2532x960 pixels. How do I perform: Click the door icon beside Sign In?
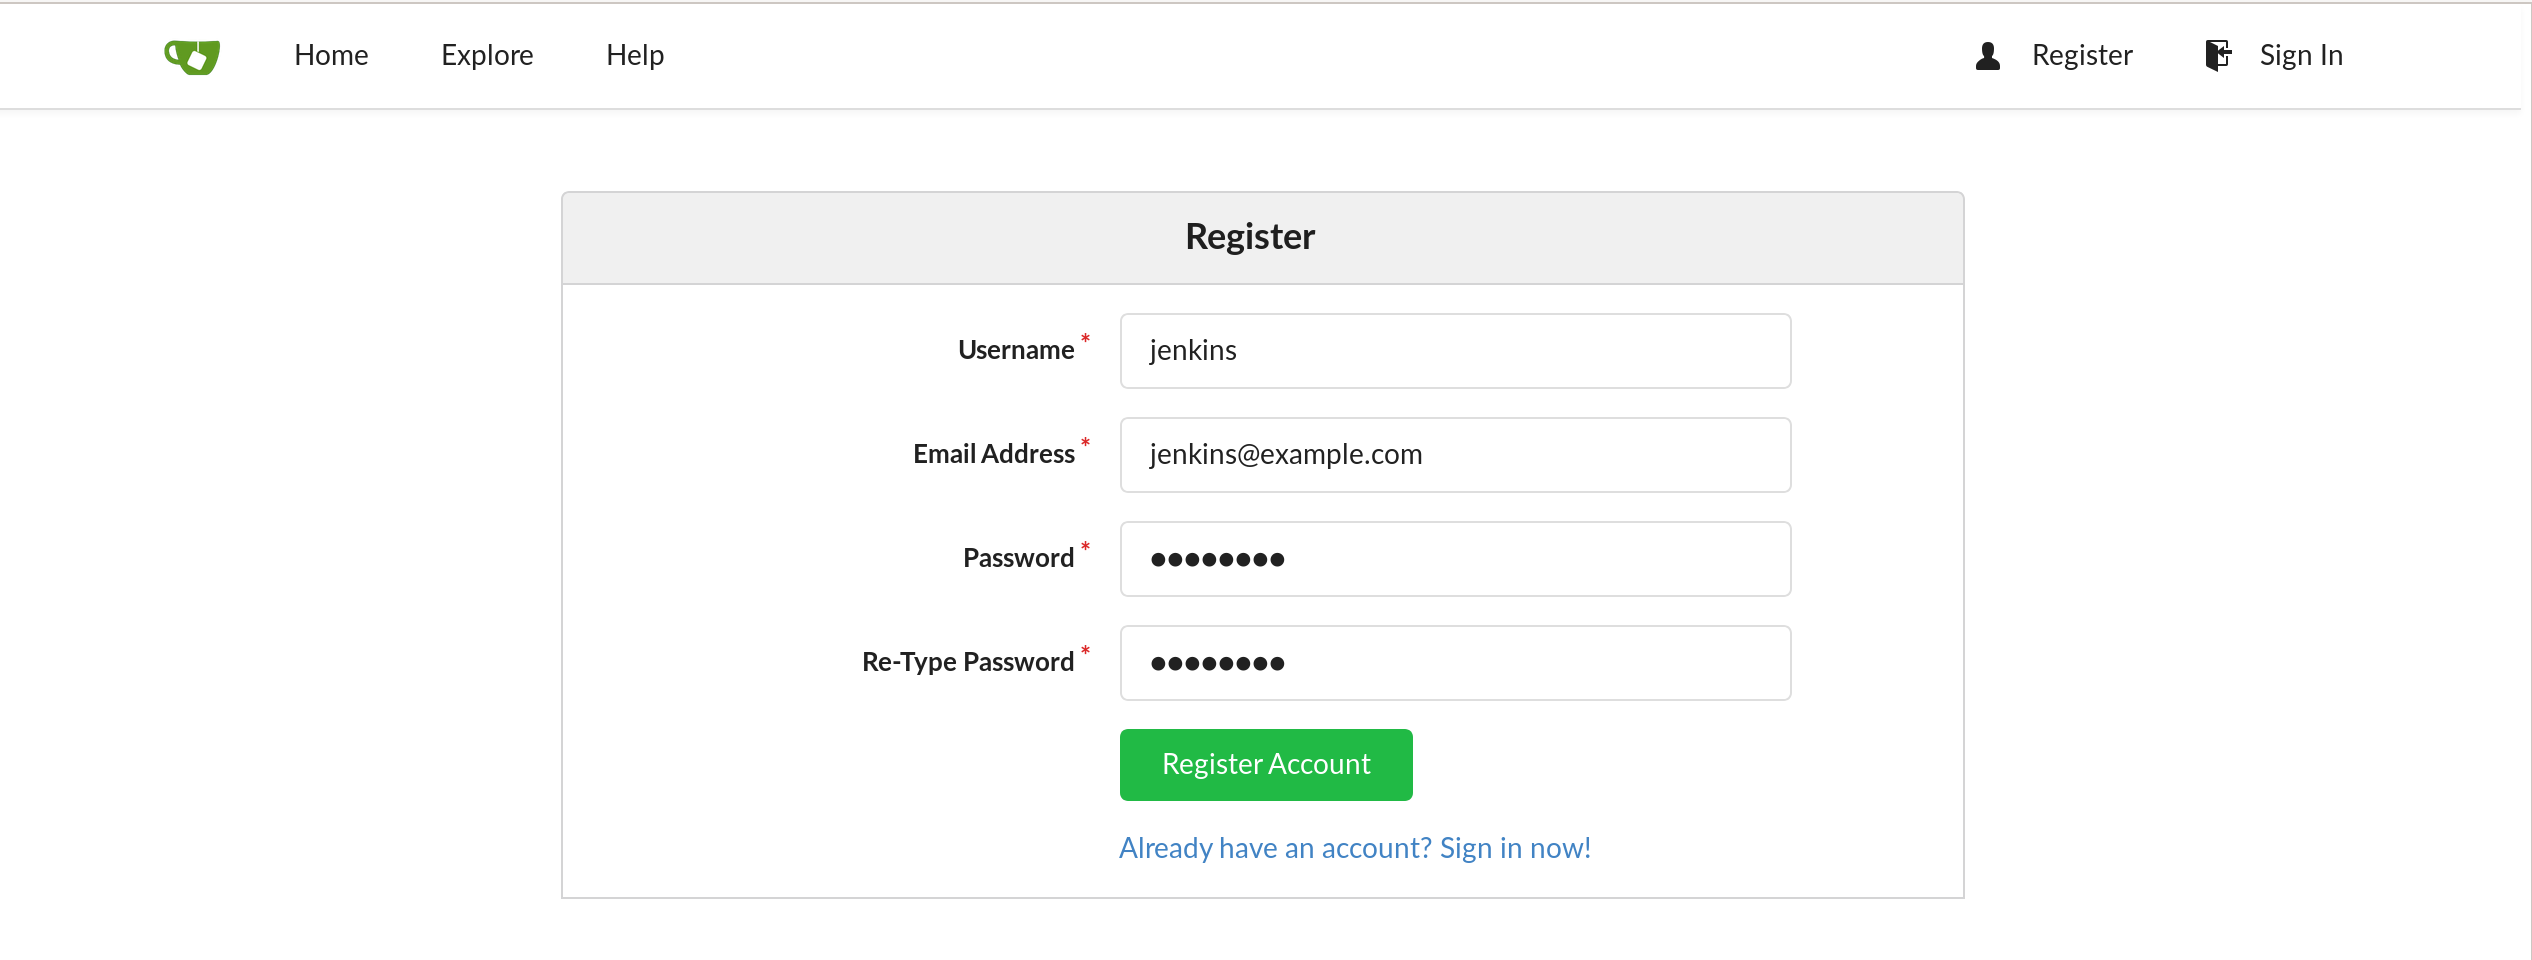2218,55
